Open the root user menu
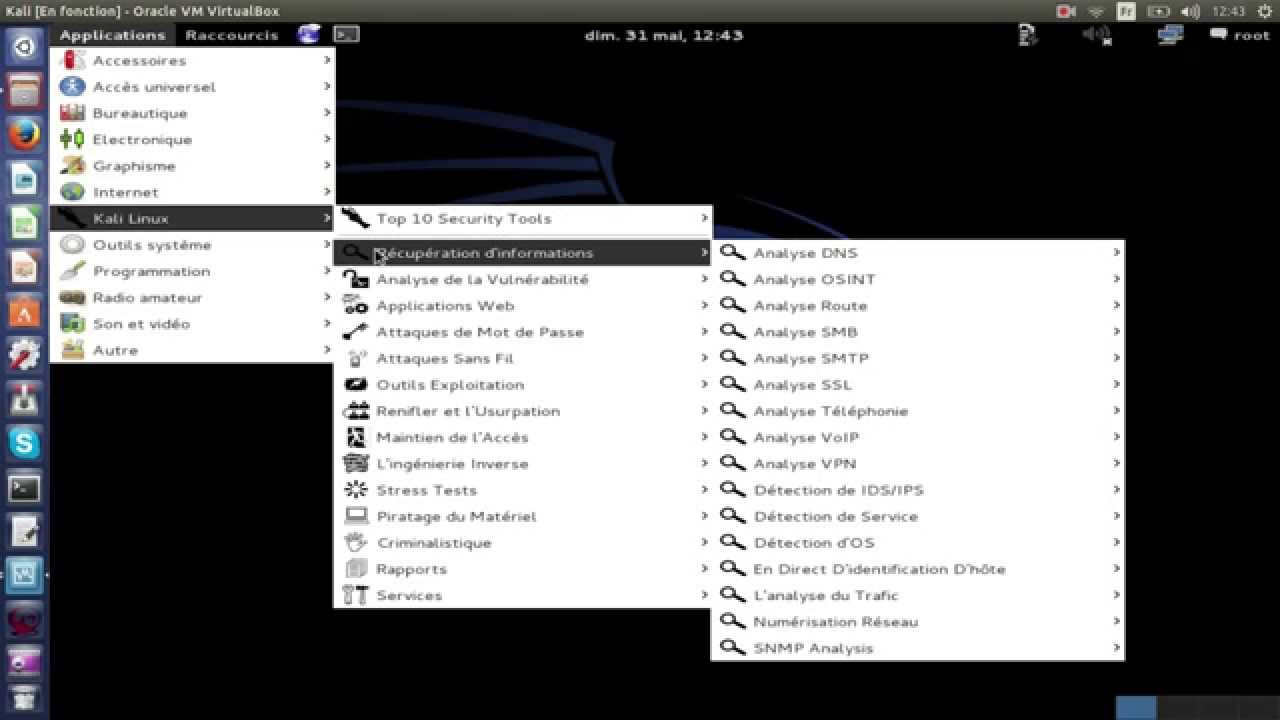 1239,35
